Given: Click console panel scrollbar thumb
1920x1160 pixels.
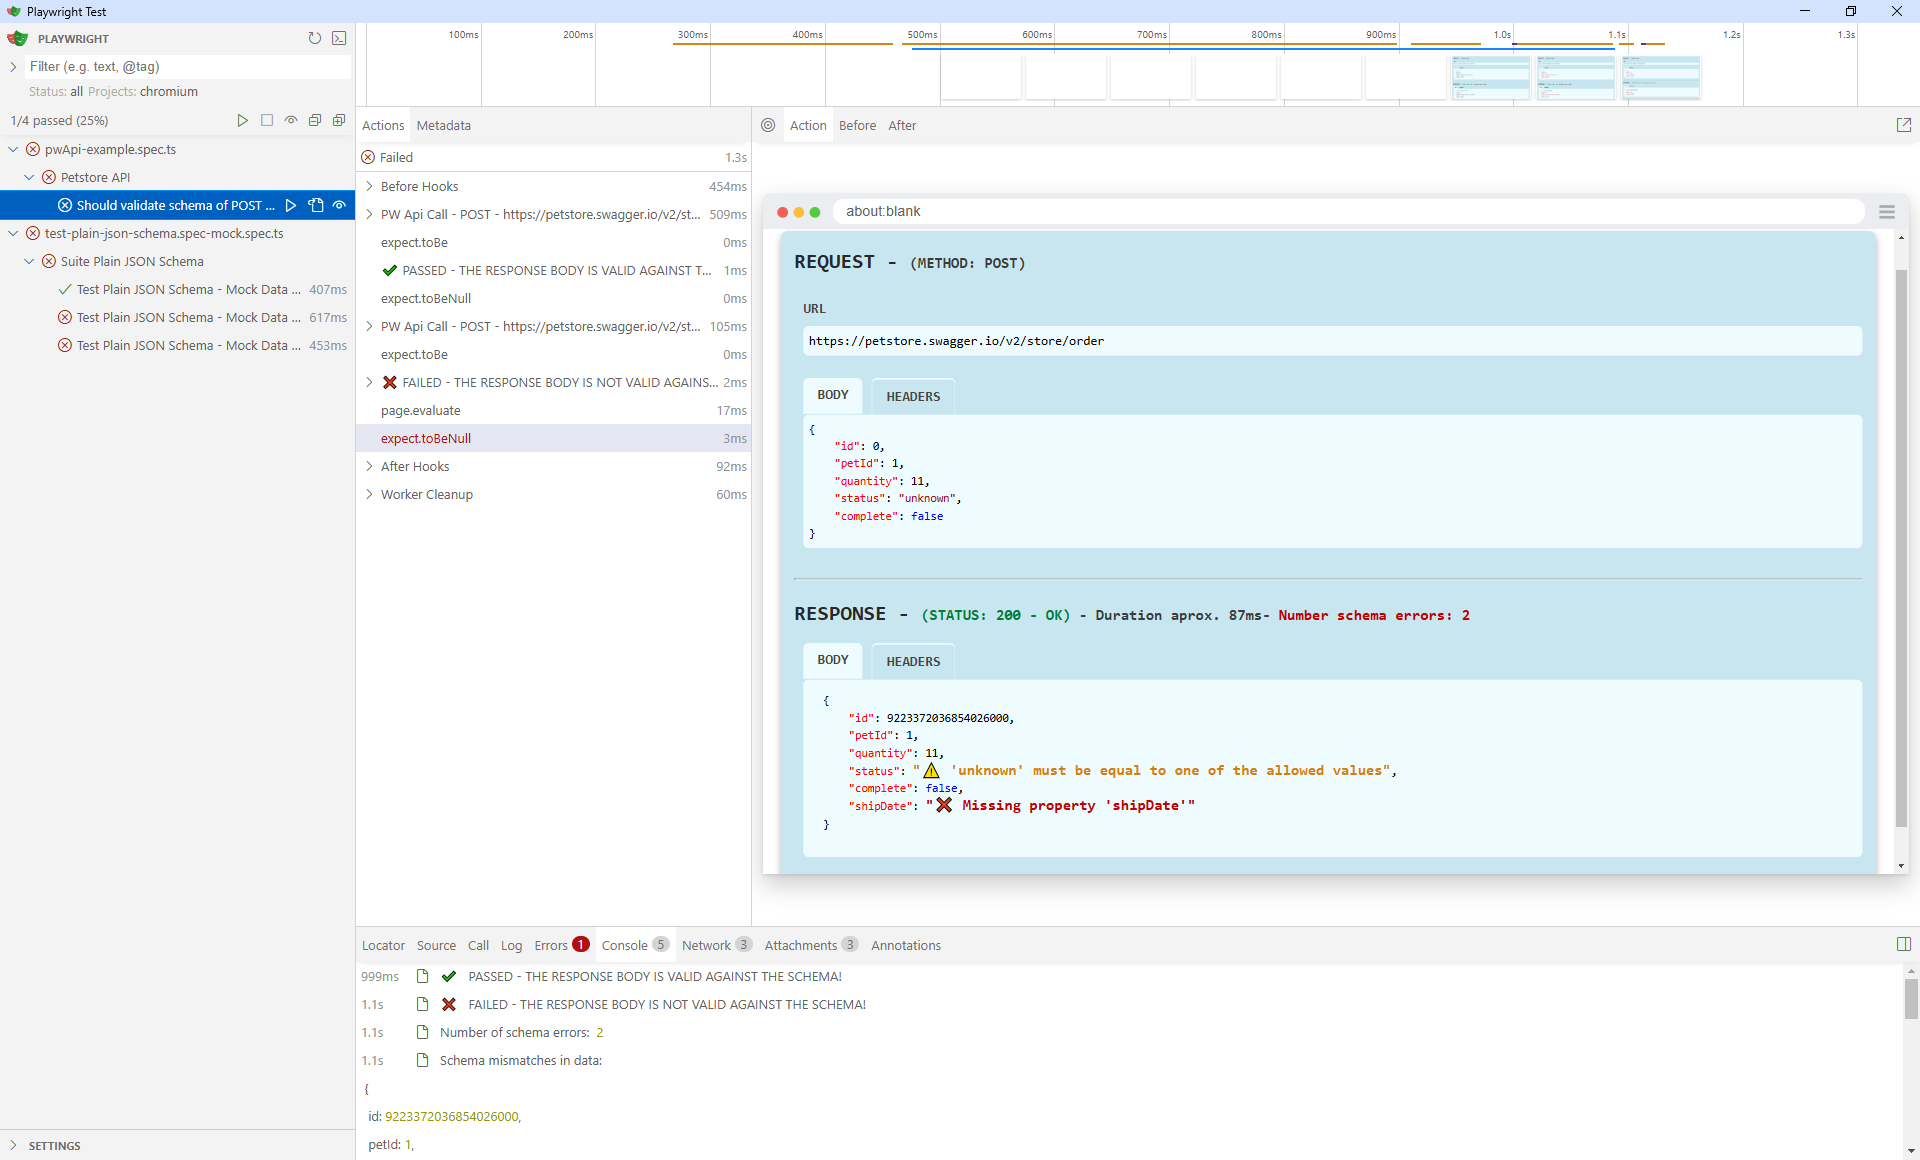Looking at the screenshot, I should click(1911, 998).
